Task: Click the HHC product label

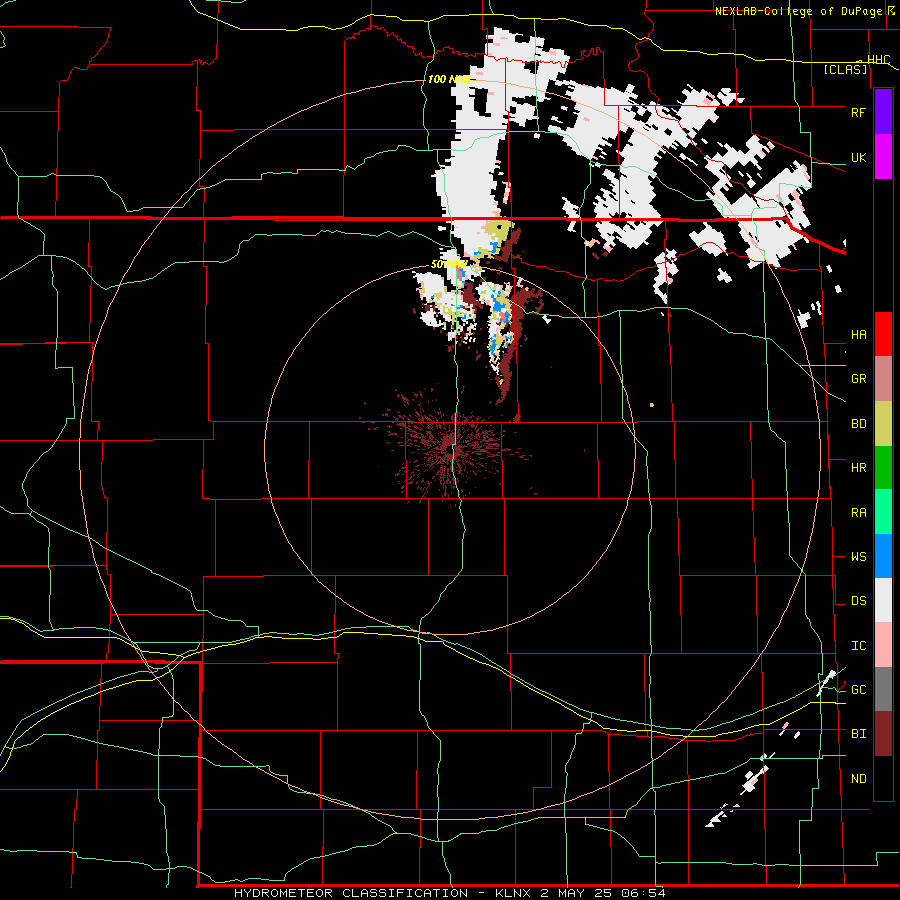Action: (x=878, y=60)
